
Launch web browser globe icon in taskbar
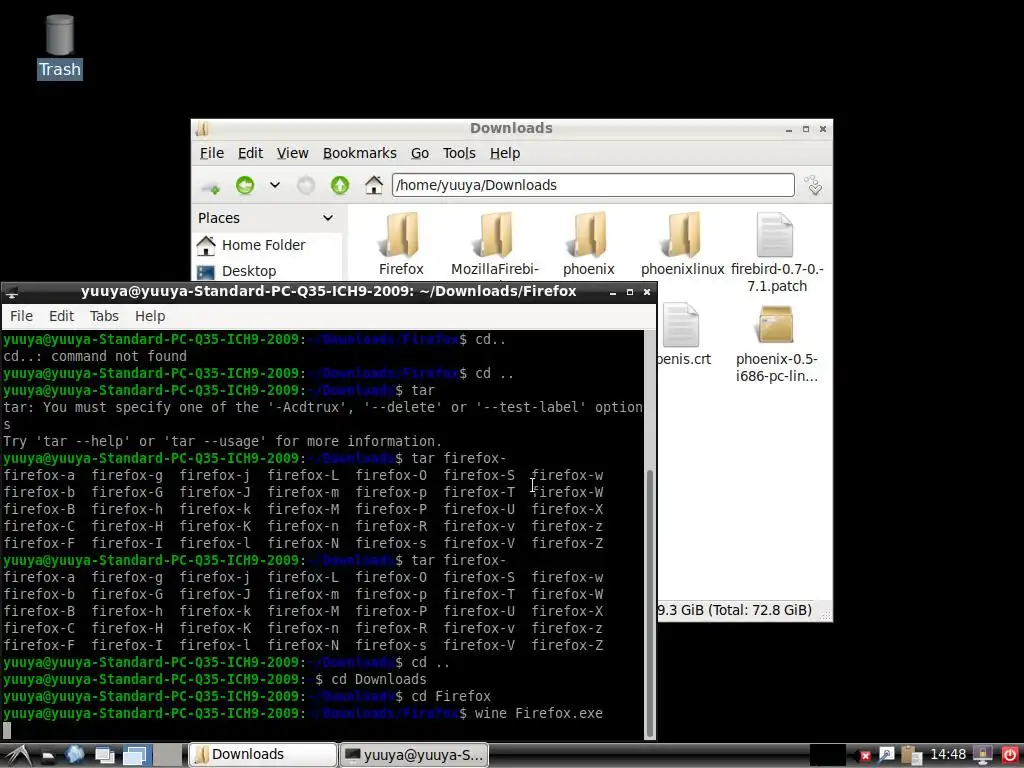pos(74,755)
